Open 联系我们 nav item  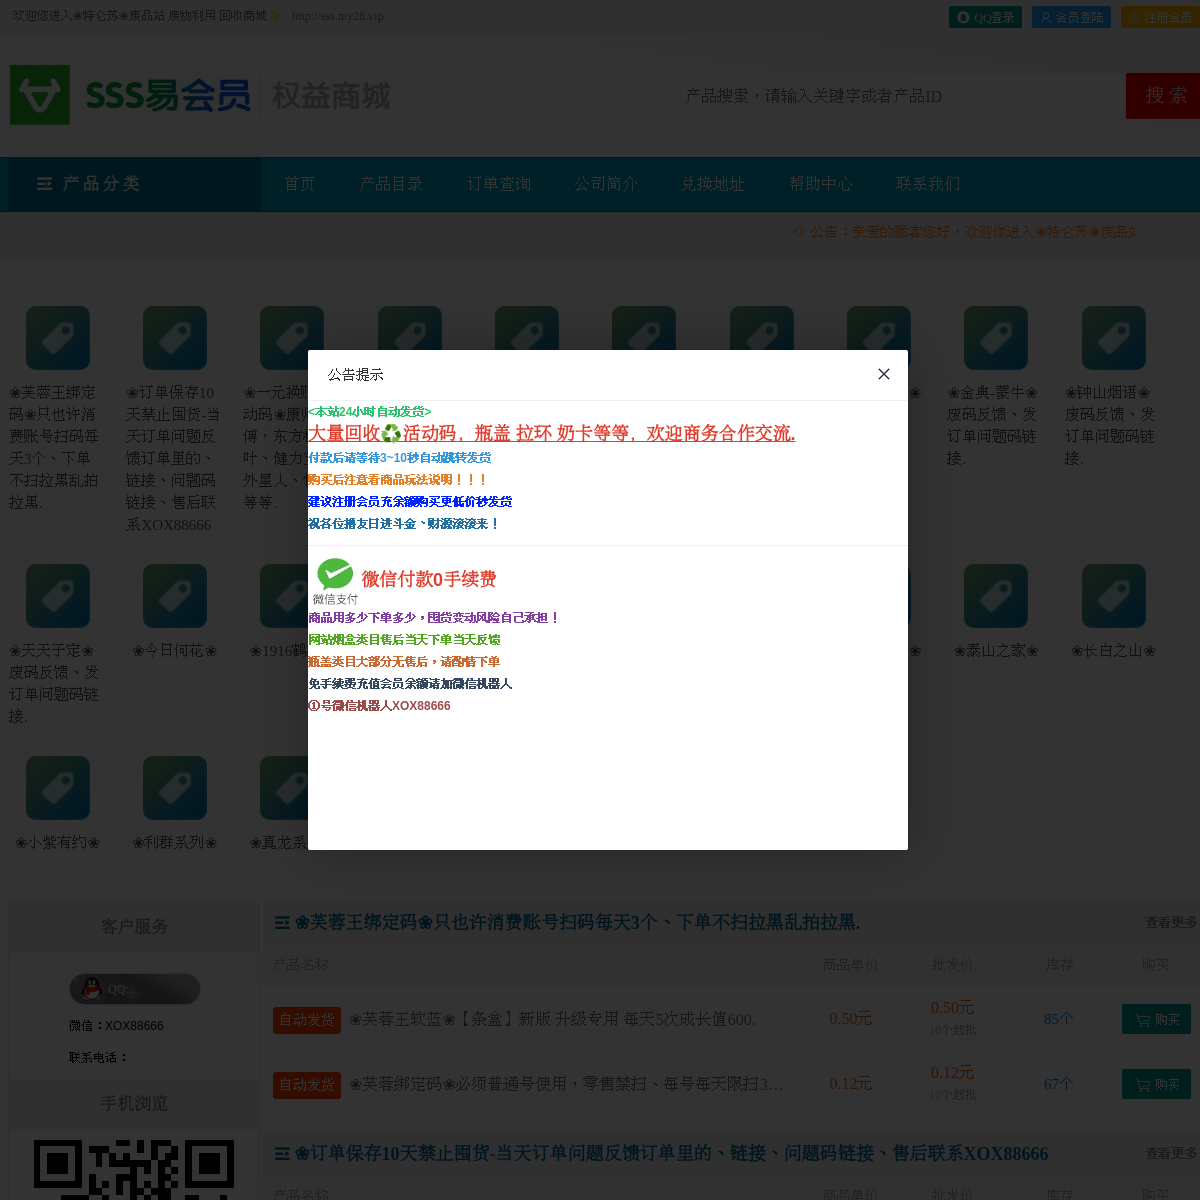[928, 184]
